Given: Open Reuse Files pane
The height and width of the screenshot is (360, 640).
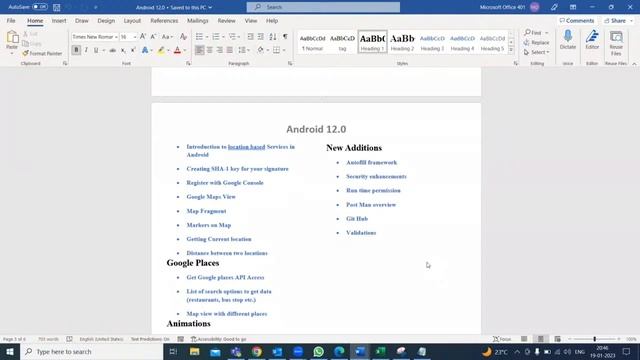Looking at the screenshot, I should [616, 42].
